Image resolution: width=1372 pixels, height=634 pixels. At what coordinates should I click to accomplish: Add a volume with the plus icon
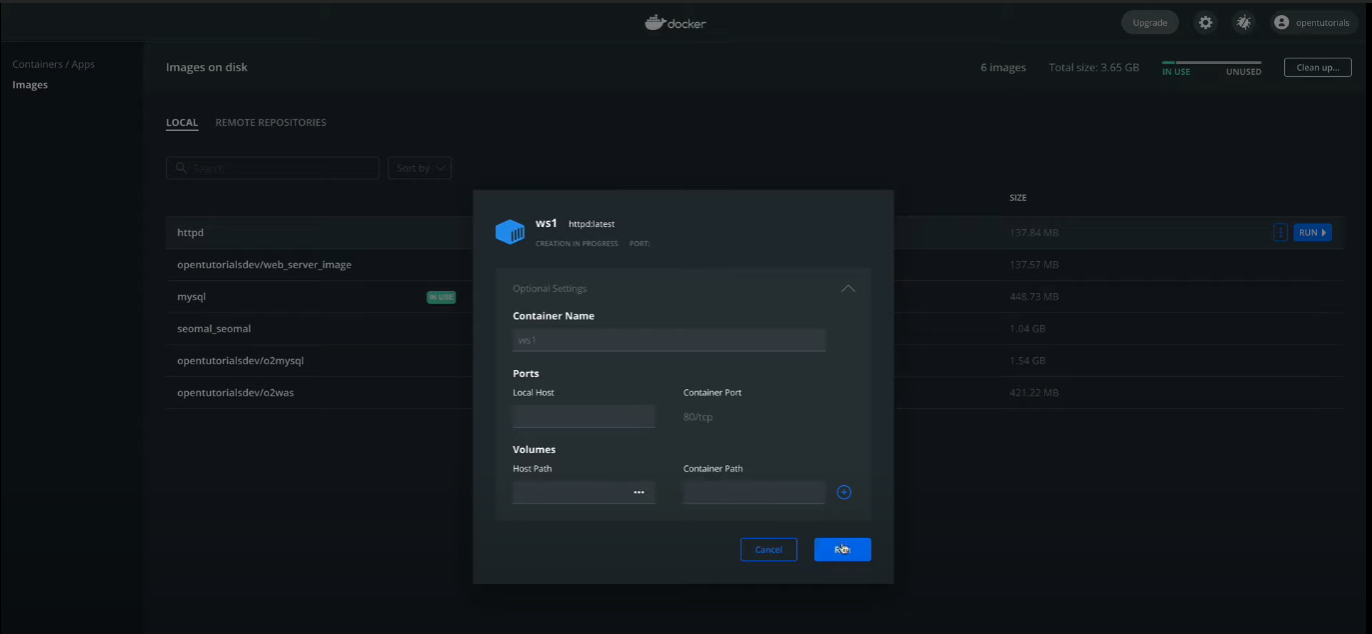tap(844, 492)
